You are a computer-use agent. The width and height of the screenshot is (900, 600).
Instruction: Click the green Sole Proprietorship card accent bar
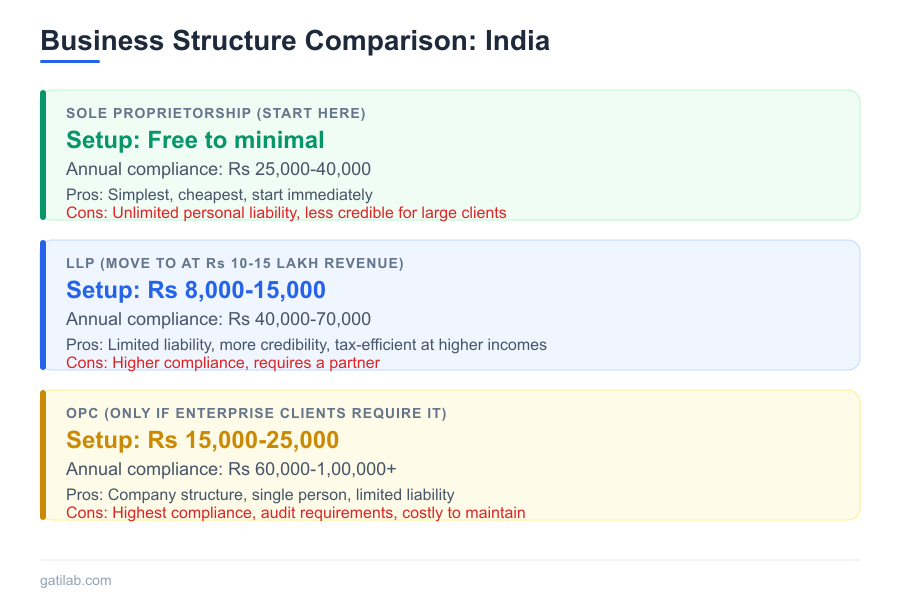43,153
